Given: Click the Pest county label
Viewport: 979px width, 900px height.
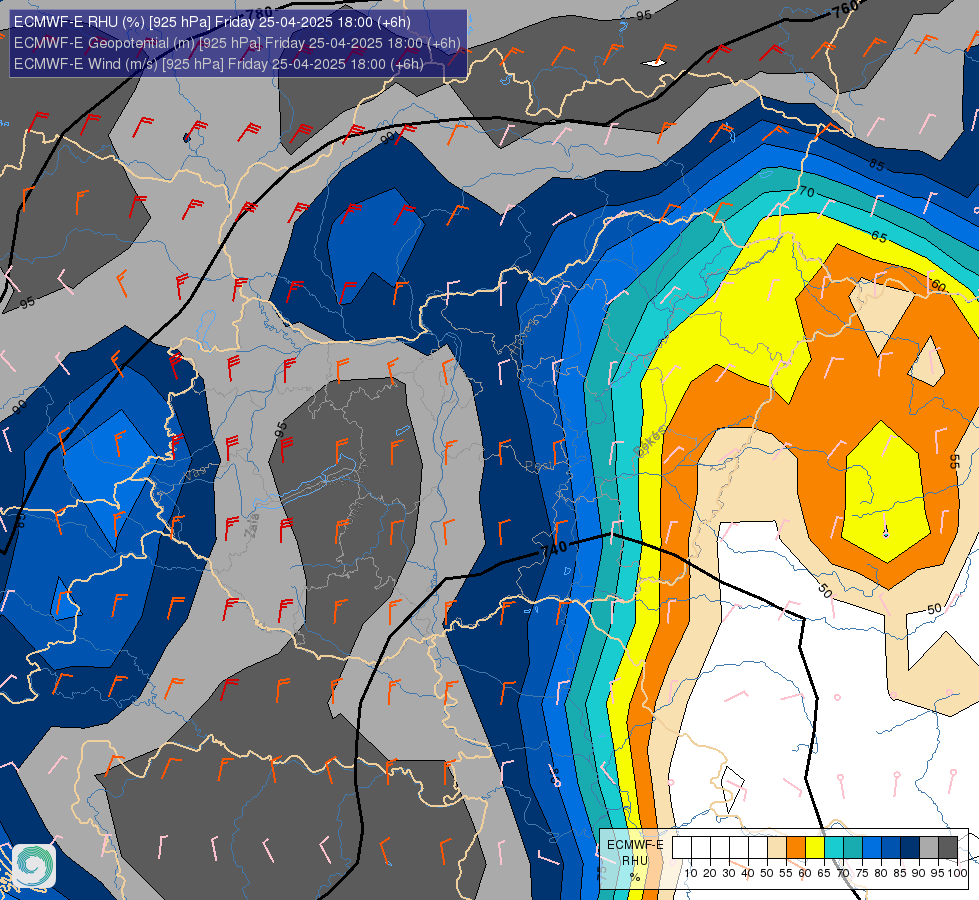Looking at the screenshot, I should pos(538,467).
